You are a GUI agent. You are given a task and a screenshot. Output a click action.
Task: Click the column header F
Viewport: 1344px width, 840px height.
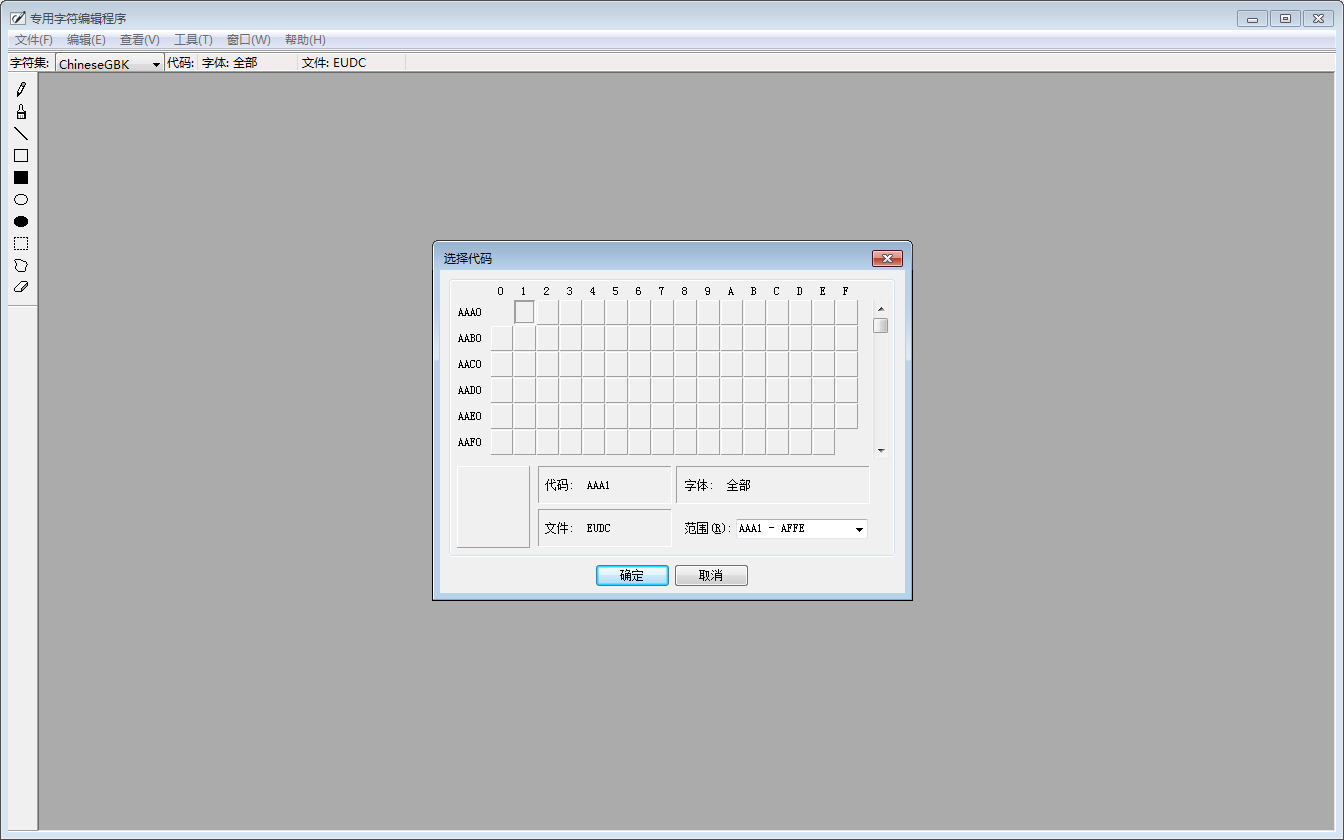[846, 292]
